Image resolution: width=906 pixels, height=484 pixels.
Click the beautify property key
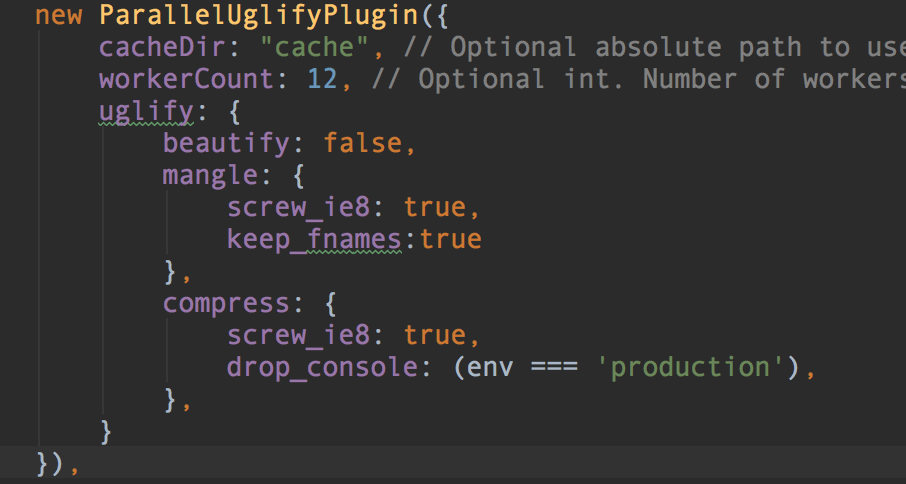(226, 143)
